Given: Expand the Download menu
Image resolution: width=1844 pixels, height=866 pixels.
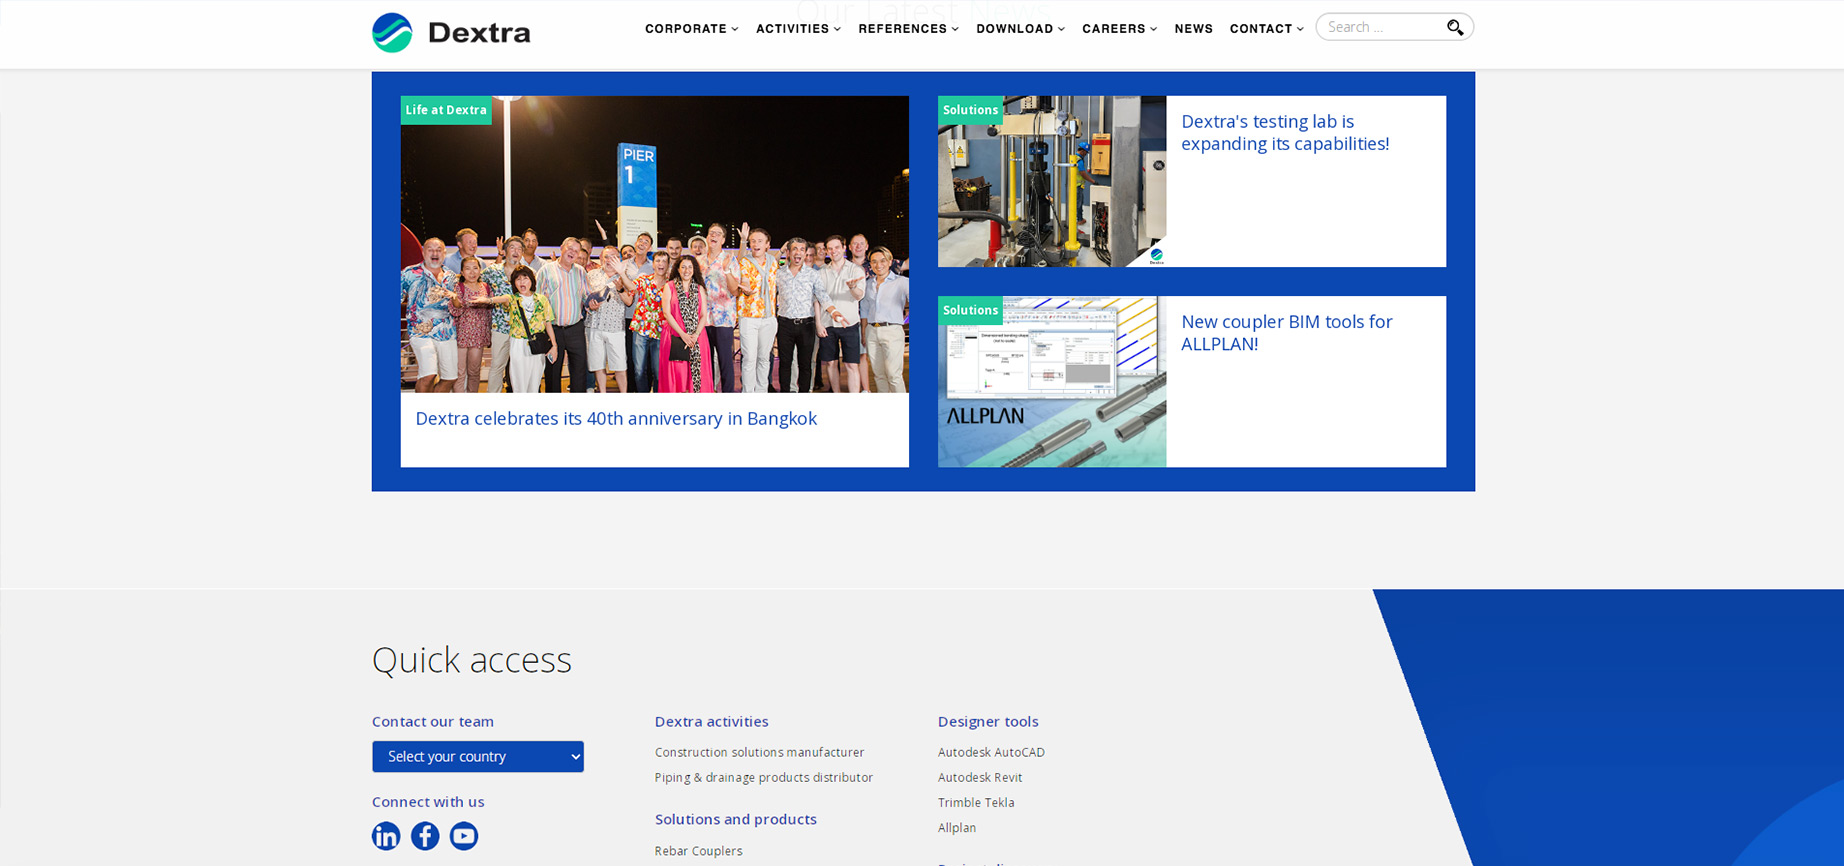Looking at the screenshot, I should click(x=1020, y=29).
